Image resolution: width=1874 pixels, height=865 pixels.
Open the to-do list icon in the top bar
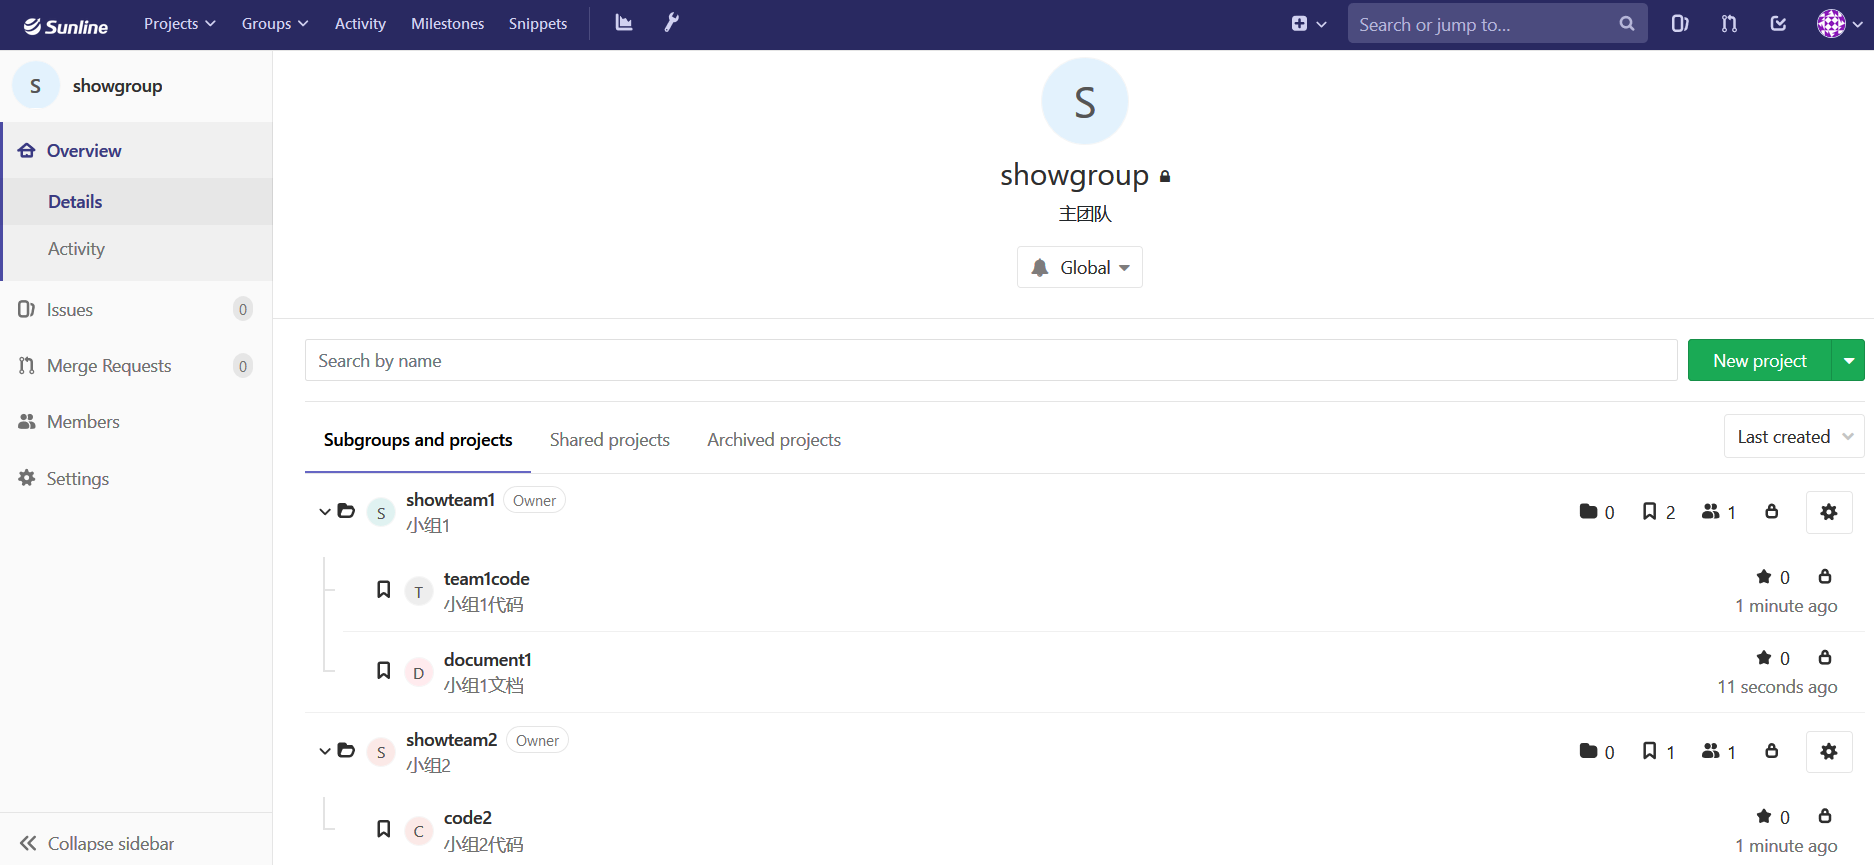coord(1778,24)
